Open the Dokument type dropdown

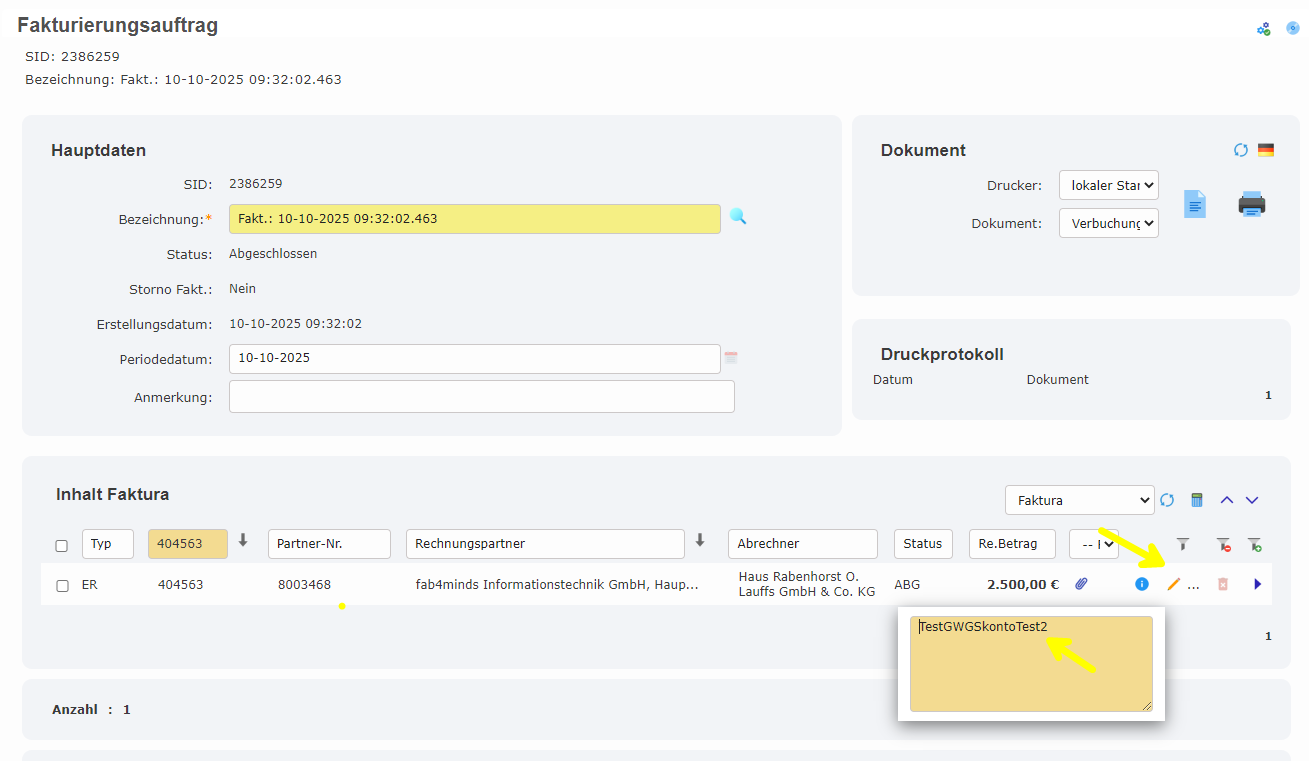(x=1108, y=223)
